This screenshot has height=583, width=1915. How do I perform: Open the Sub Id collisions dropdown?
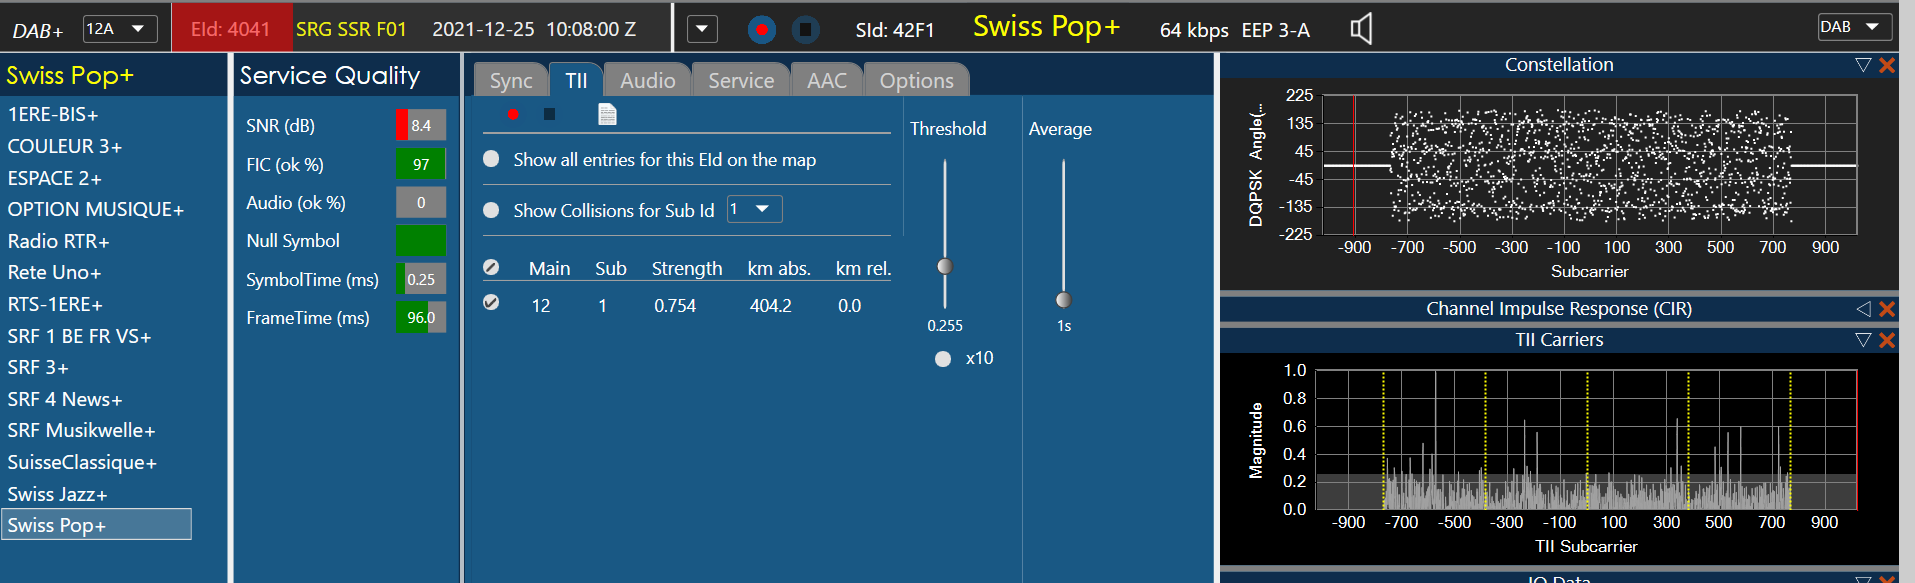pyautogui.click(x=754, y=209)
